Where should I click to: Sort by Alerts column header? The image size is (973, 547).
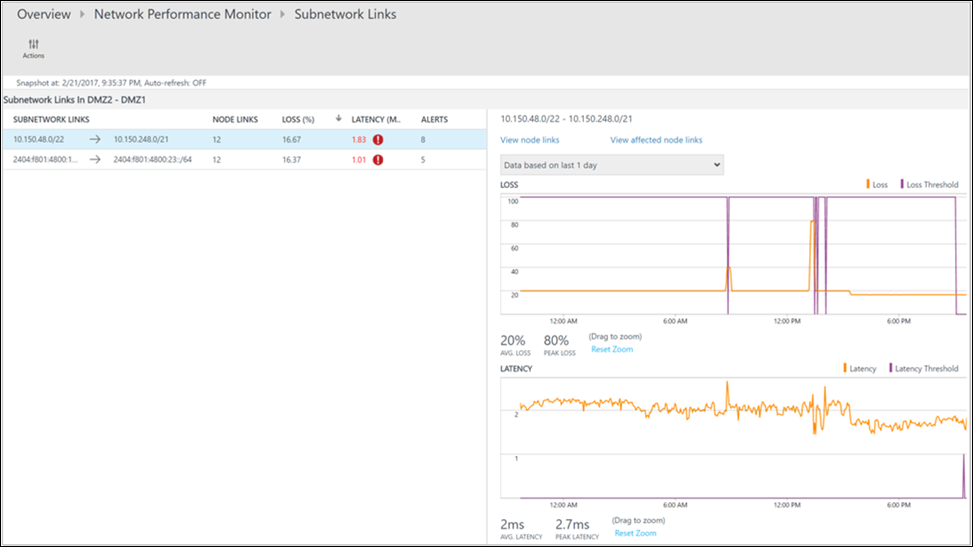point(434,119)
